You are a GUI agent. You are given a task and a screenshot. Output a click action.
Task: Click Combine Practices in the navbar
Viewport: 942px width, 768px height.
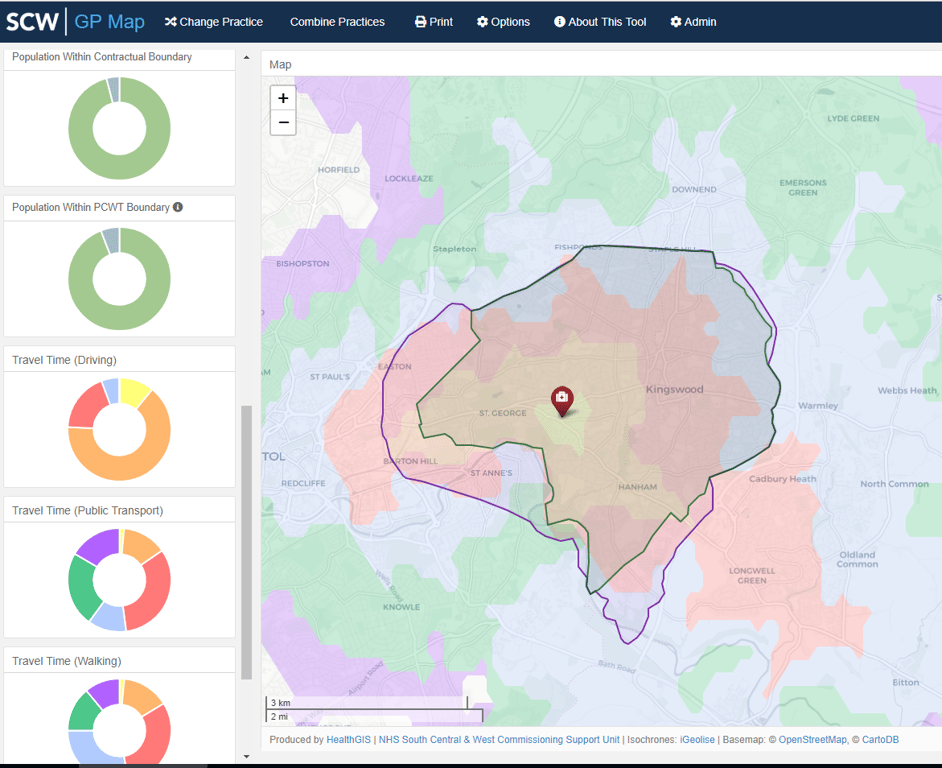337,22
